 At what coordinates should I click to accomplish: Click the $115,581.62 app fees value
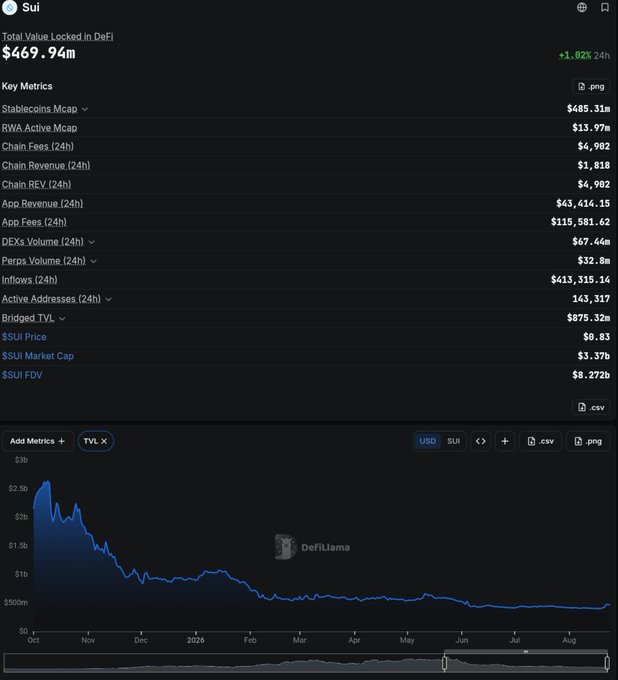tap(581, 222)
